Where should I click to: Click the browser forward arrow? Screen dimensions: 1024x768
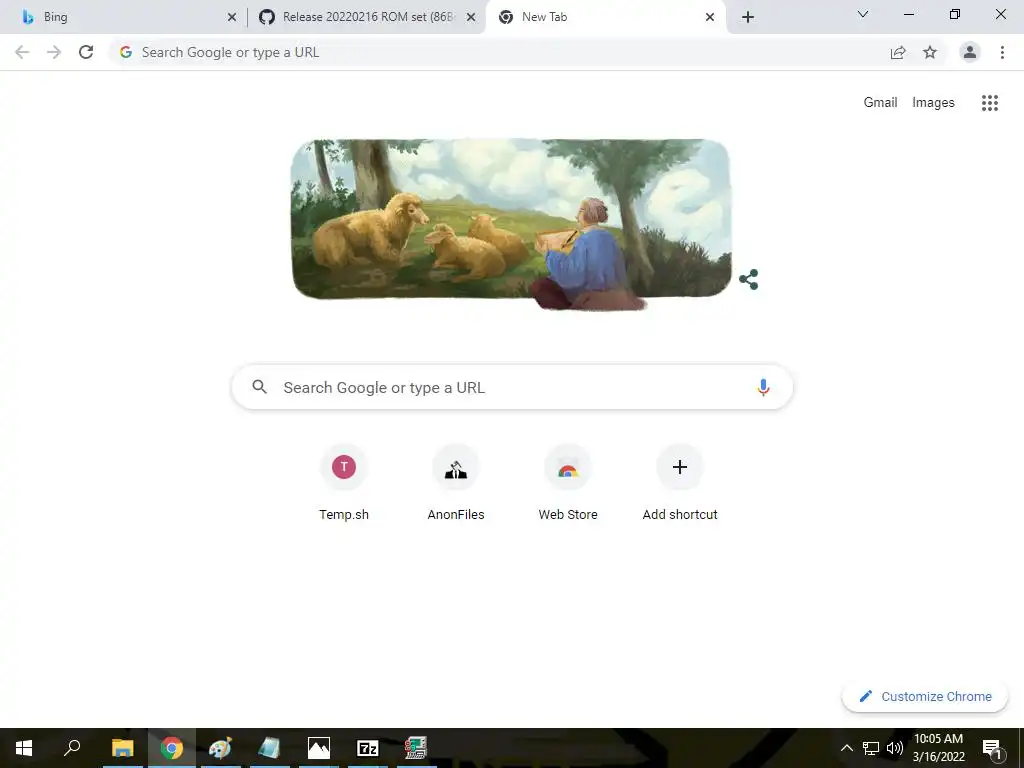point(54,52)
